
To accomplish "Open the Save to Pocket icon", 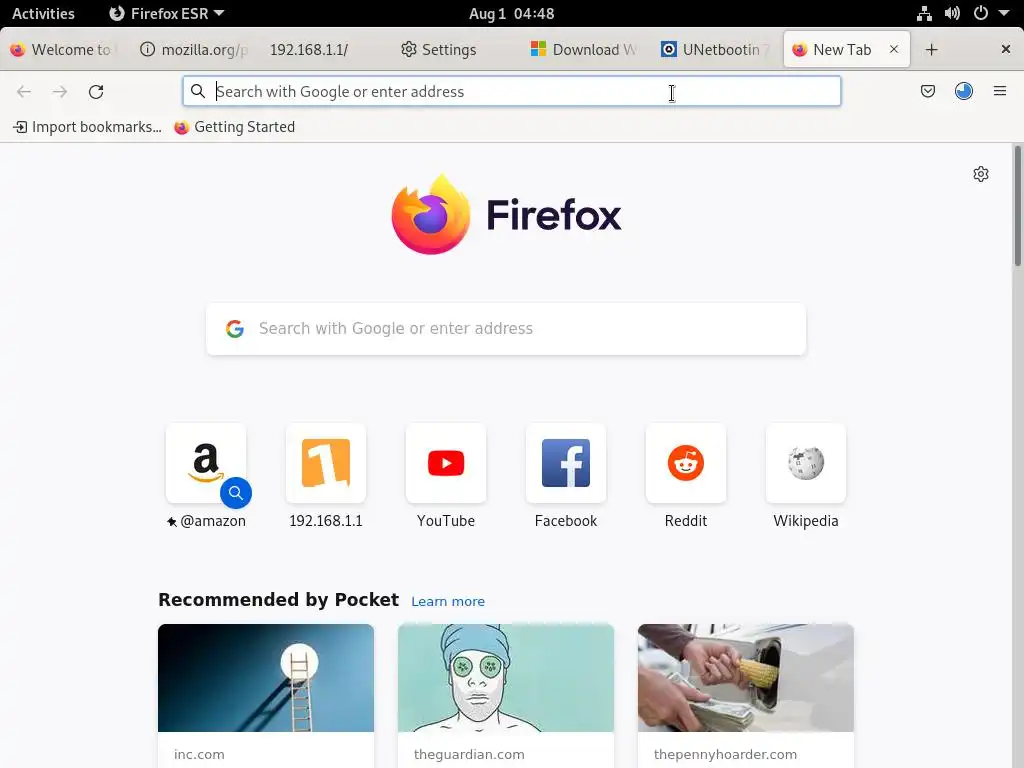I will (x=927, y=91).
